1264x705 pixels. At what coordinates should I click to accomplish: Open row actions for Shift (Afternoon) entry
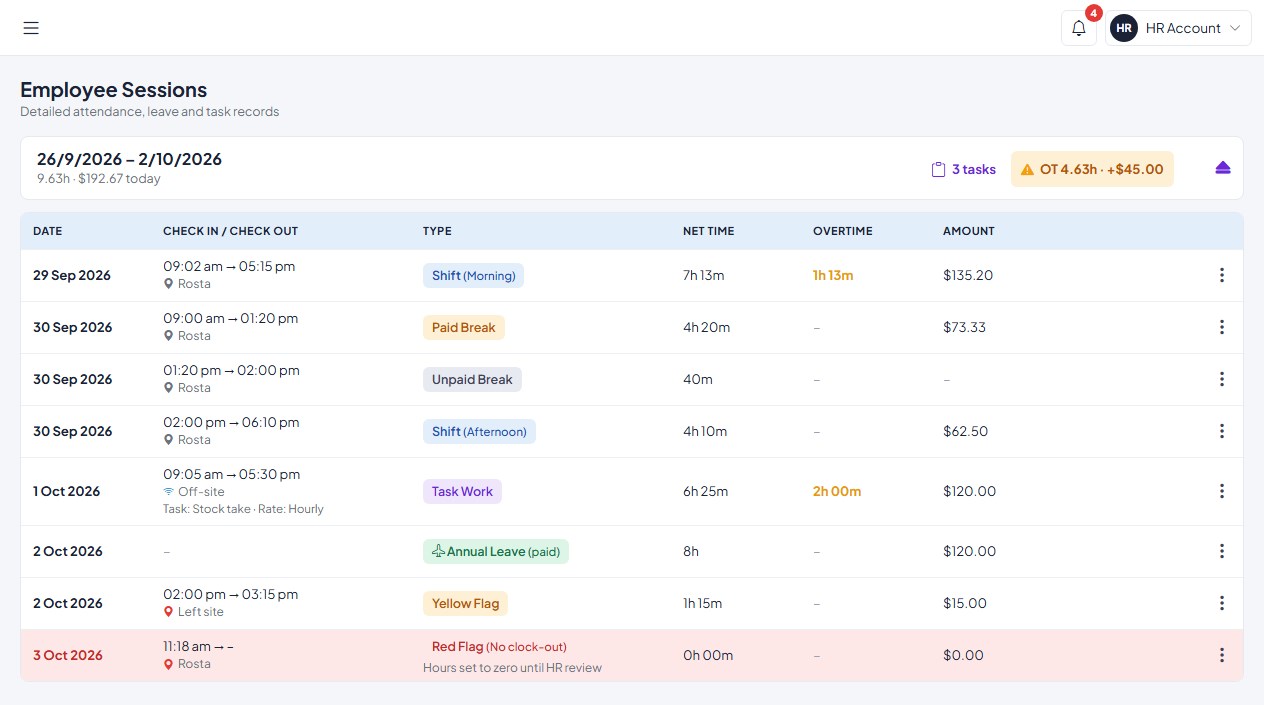coord(1222,431)
